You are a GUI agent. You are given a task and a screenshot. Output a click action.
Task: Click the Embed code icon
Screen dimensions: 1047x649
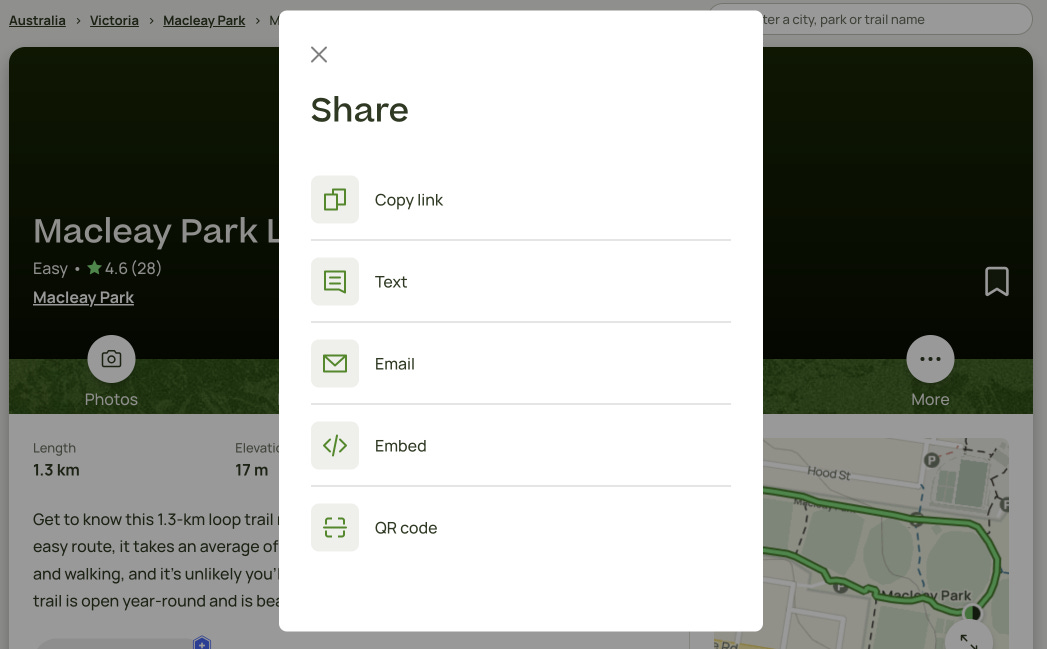tap(335, 445)
